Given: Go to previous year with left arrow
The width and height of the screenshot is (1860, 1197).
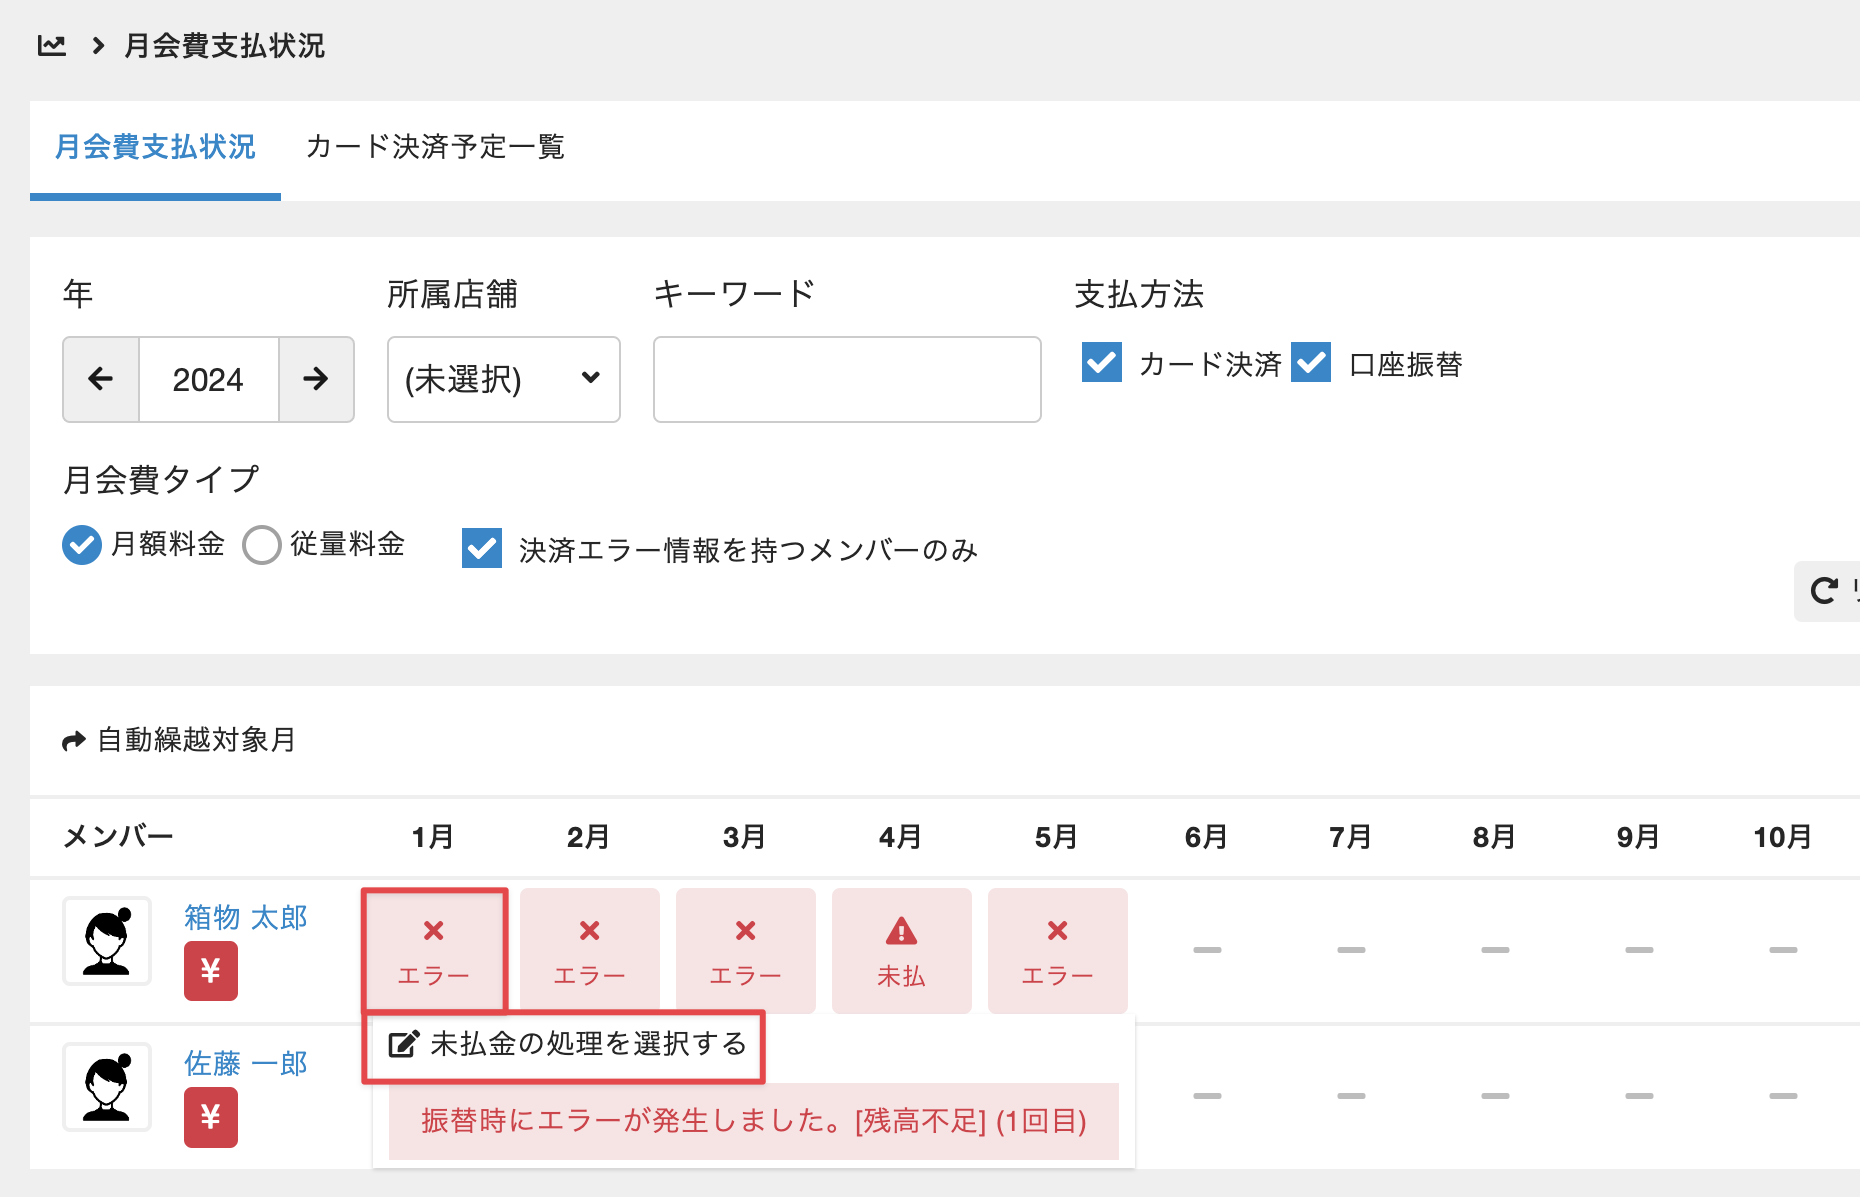Looking at the screenshot, I should tap(101, 379).
